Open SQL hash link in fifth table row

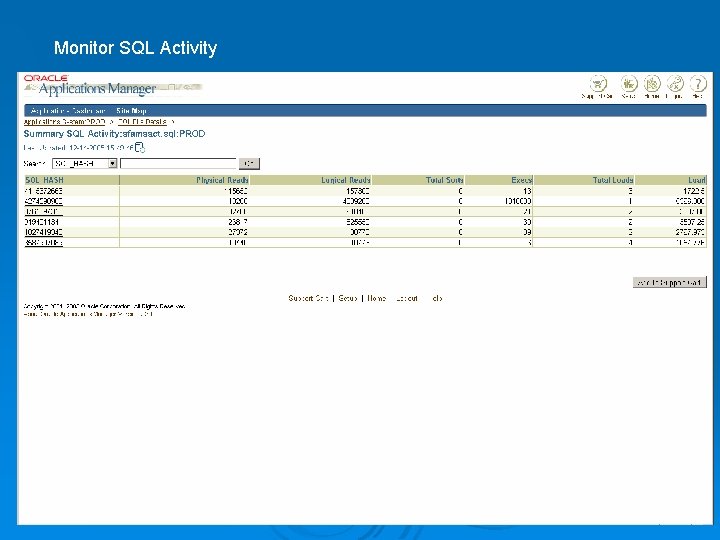coord(43,232)
